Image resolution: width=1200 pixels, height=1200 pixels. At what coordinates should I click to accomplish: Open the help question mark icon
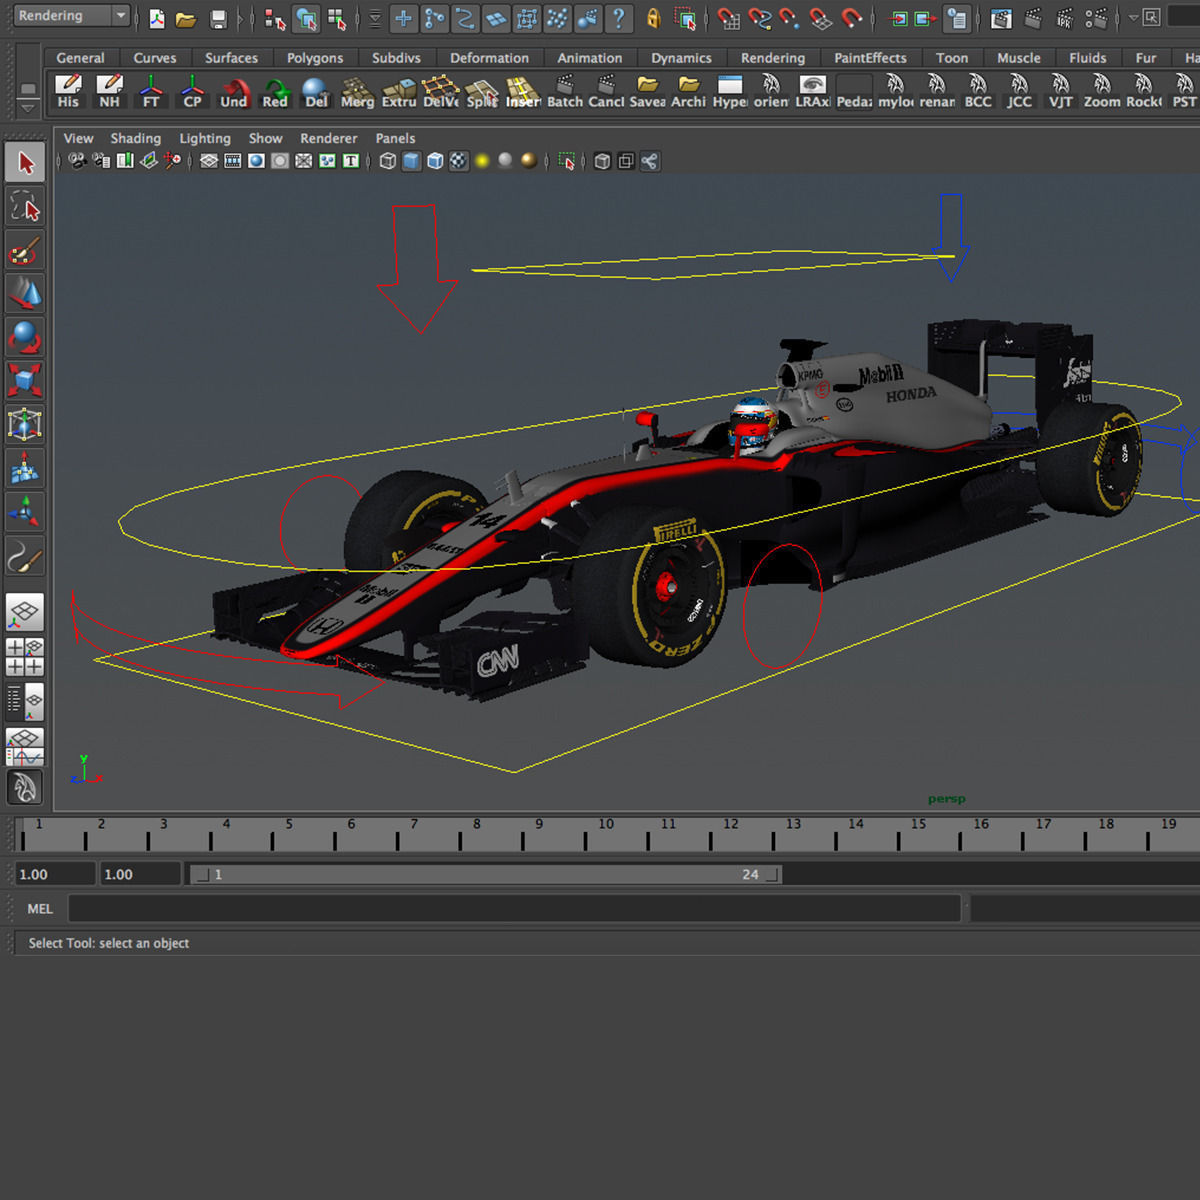(x=619, y=18)
